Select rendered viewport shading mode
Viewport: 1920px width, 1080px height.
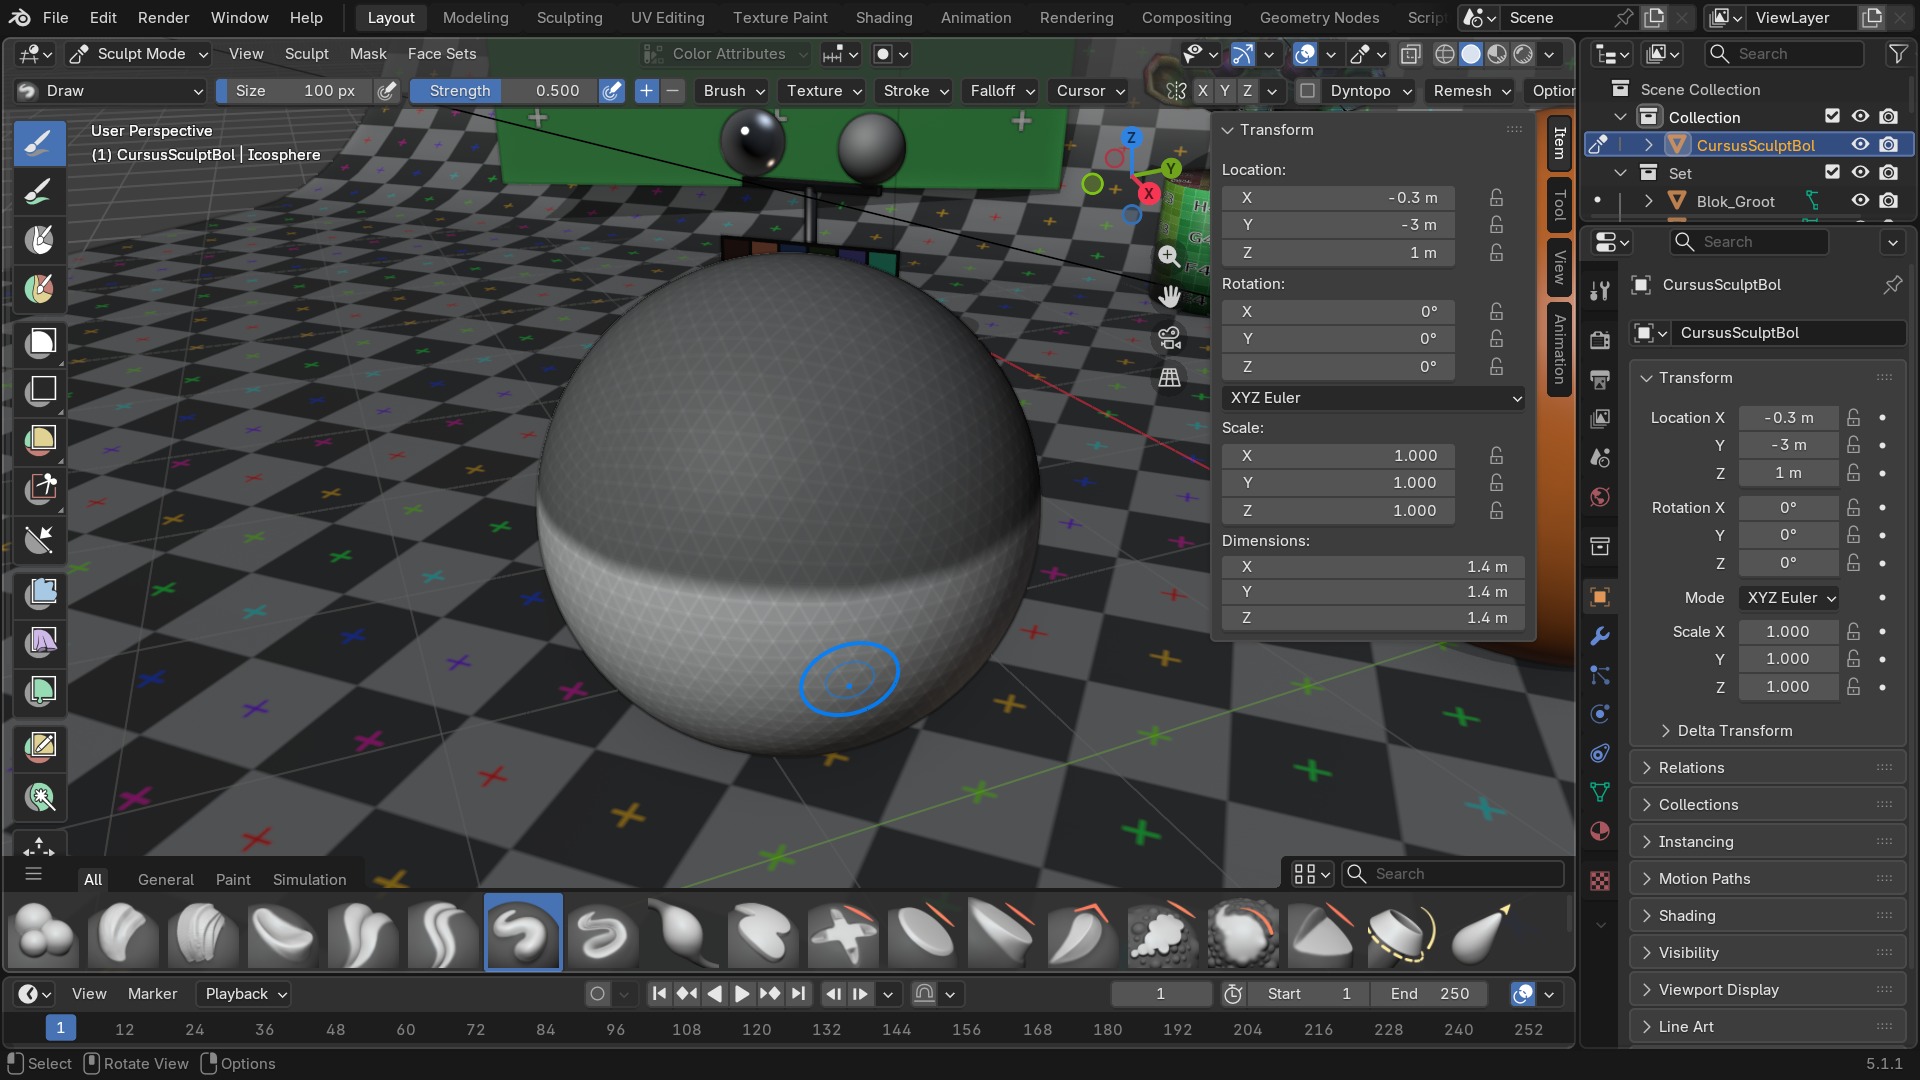tap(1523, 54)
